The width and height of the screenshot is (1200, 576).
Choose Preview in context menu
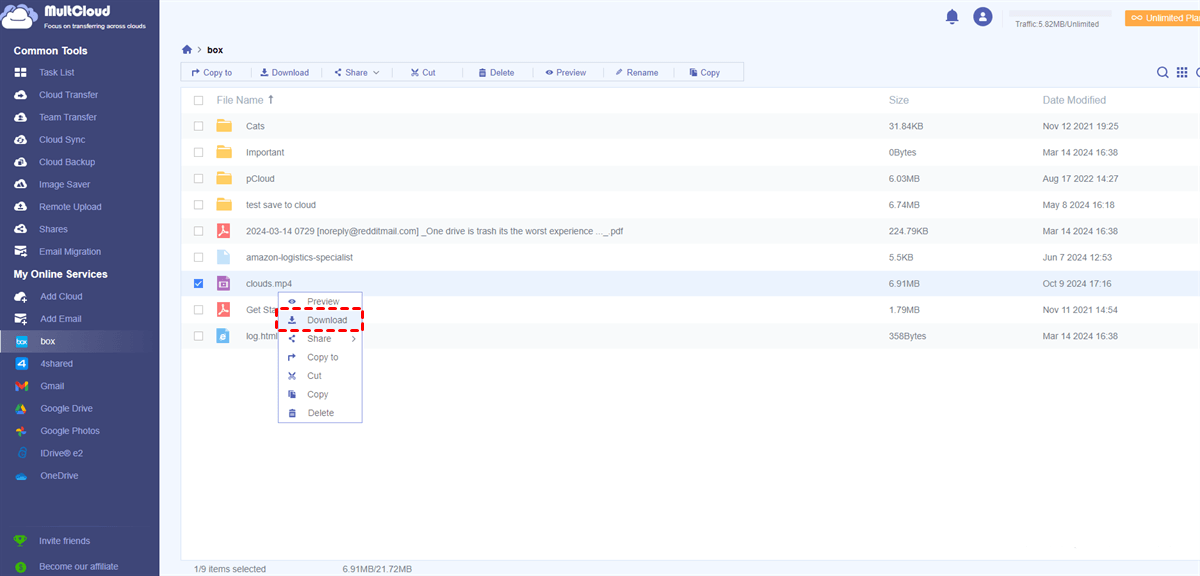[x=320, y=302]
